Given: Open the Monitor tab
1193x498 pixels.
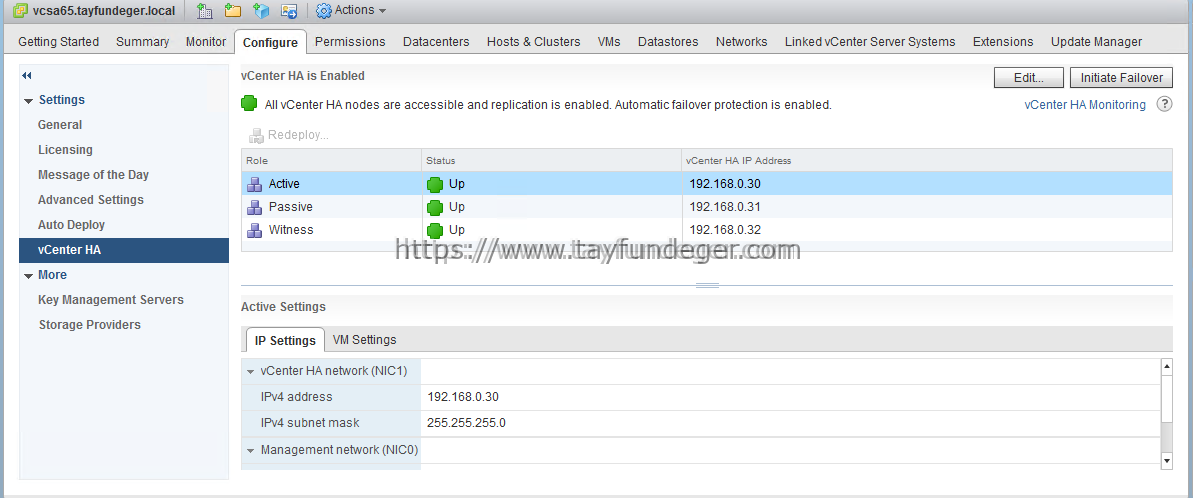Looking at the screenshot, I should [205, 42].
